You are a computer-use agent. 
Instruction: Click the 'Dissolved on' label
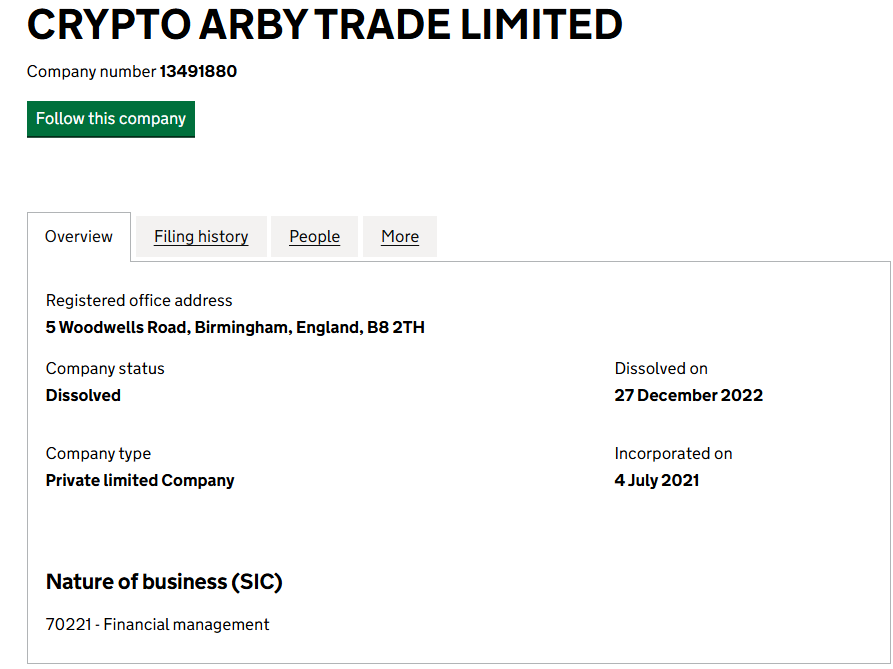point(661,369)
